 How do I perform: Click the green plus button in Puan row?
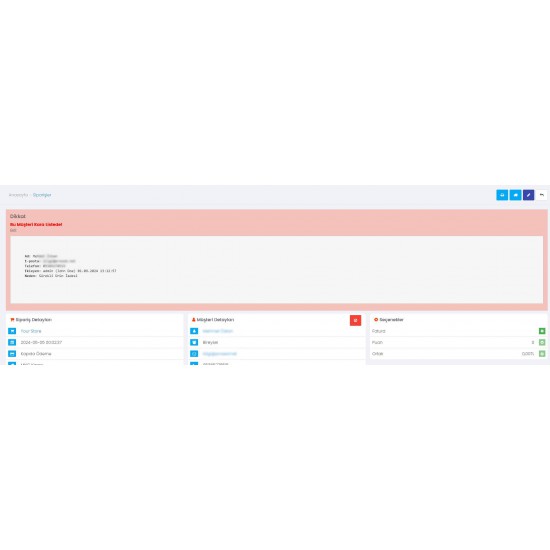(x=542, y=342)
